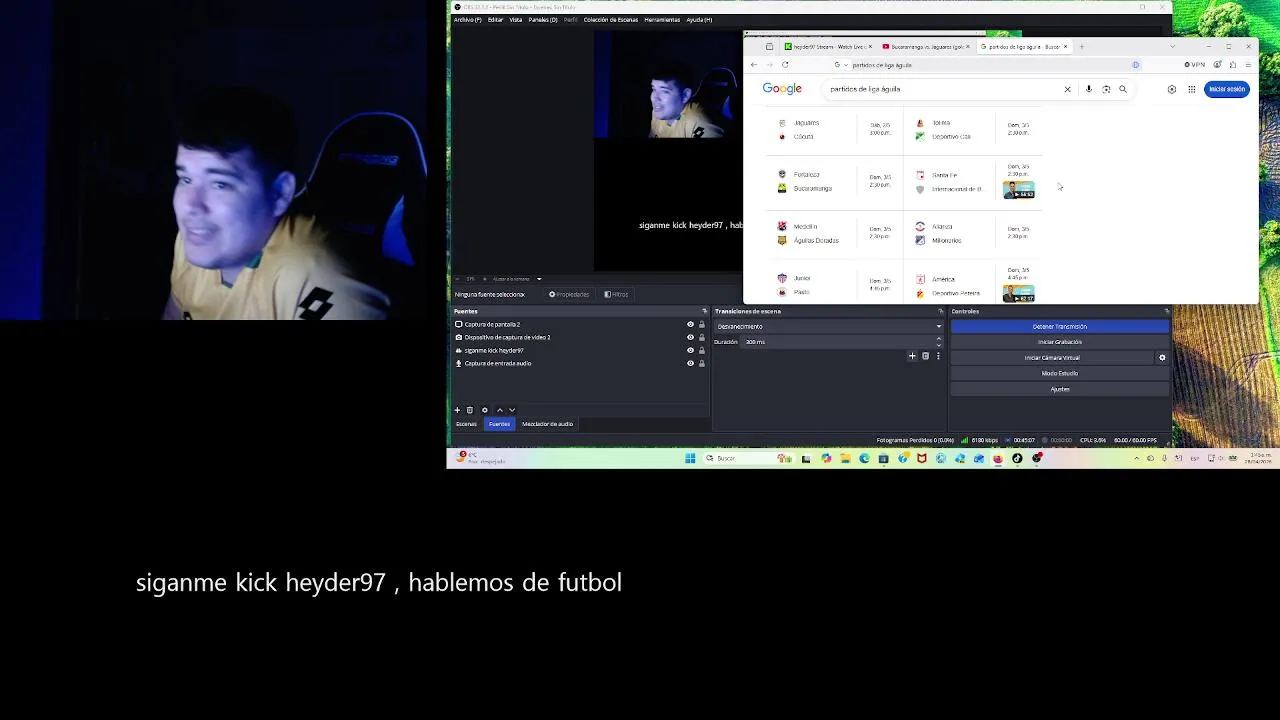Toggle visibility of Dispositivo de captura de video 2
The width and height of the screenshot is (1280, 720).
pyautogui.click(x=690, y=337)
